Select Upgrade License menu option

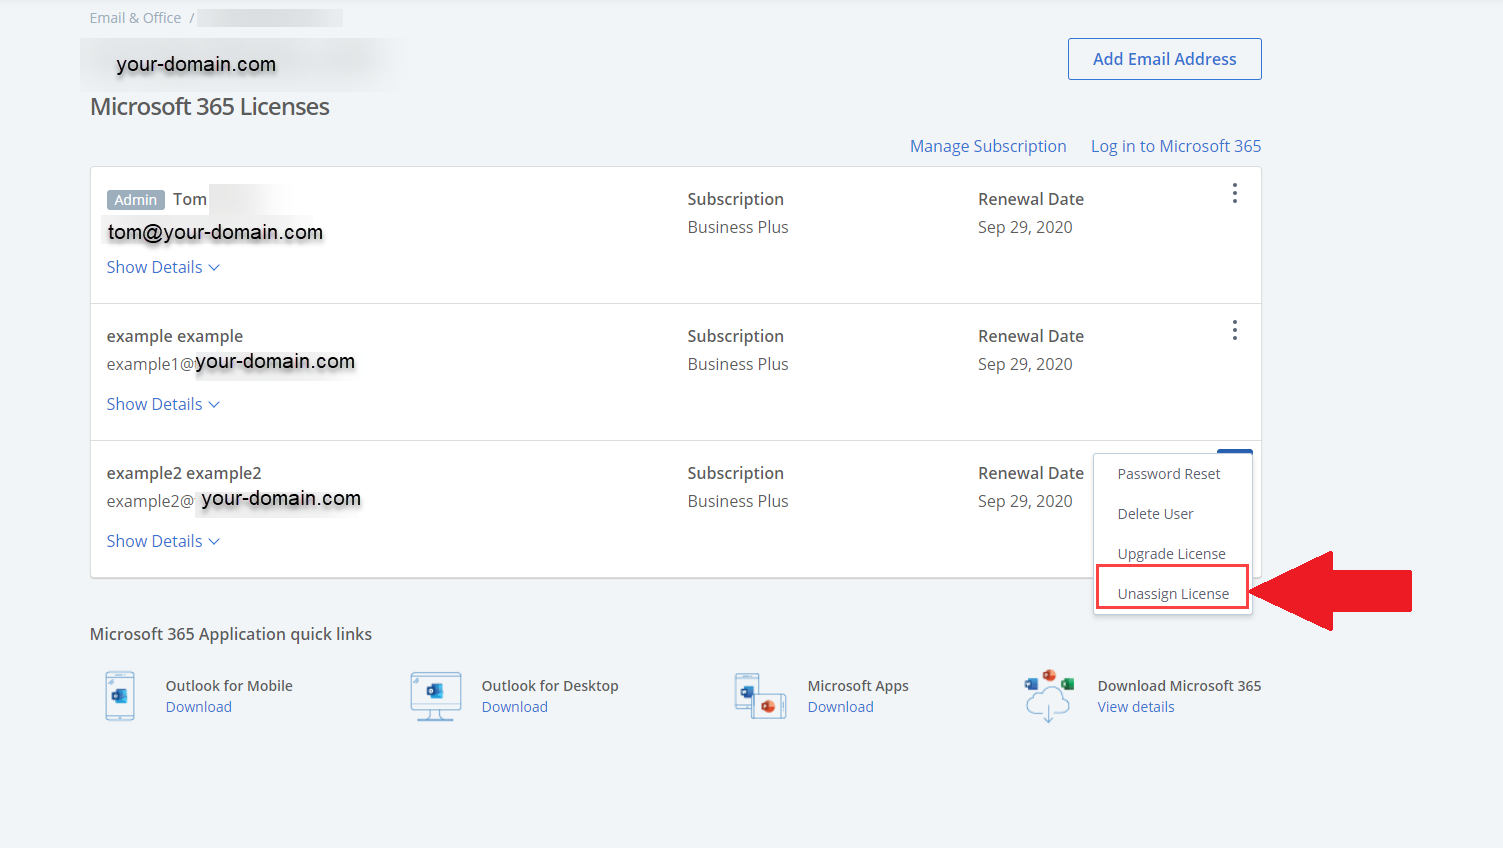1171,554
